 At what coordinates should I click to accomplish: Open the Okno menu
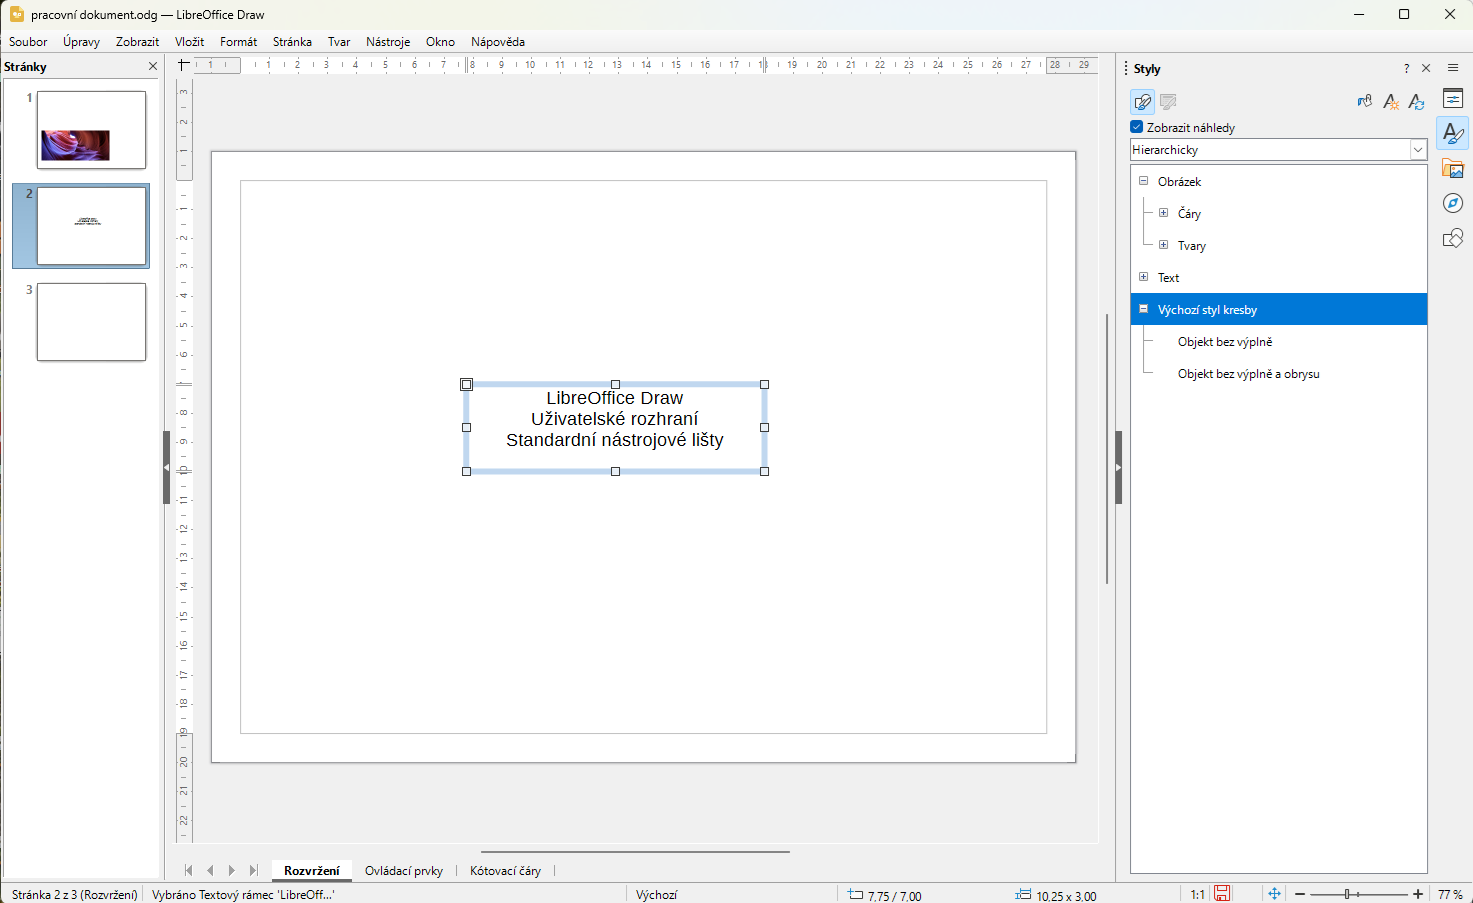[440, 42]
